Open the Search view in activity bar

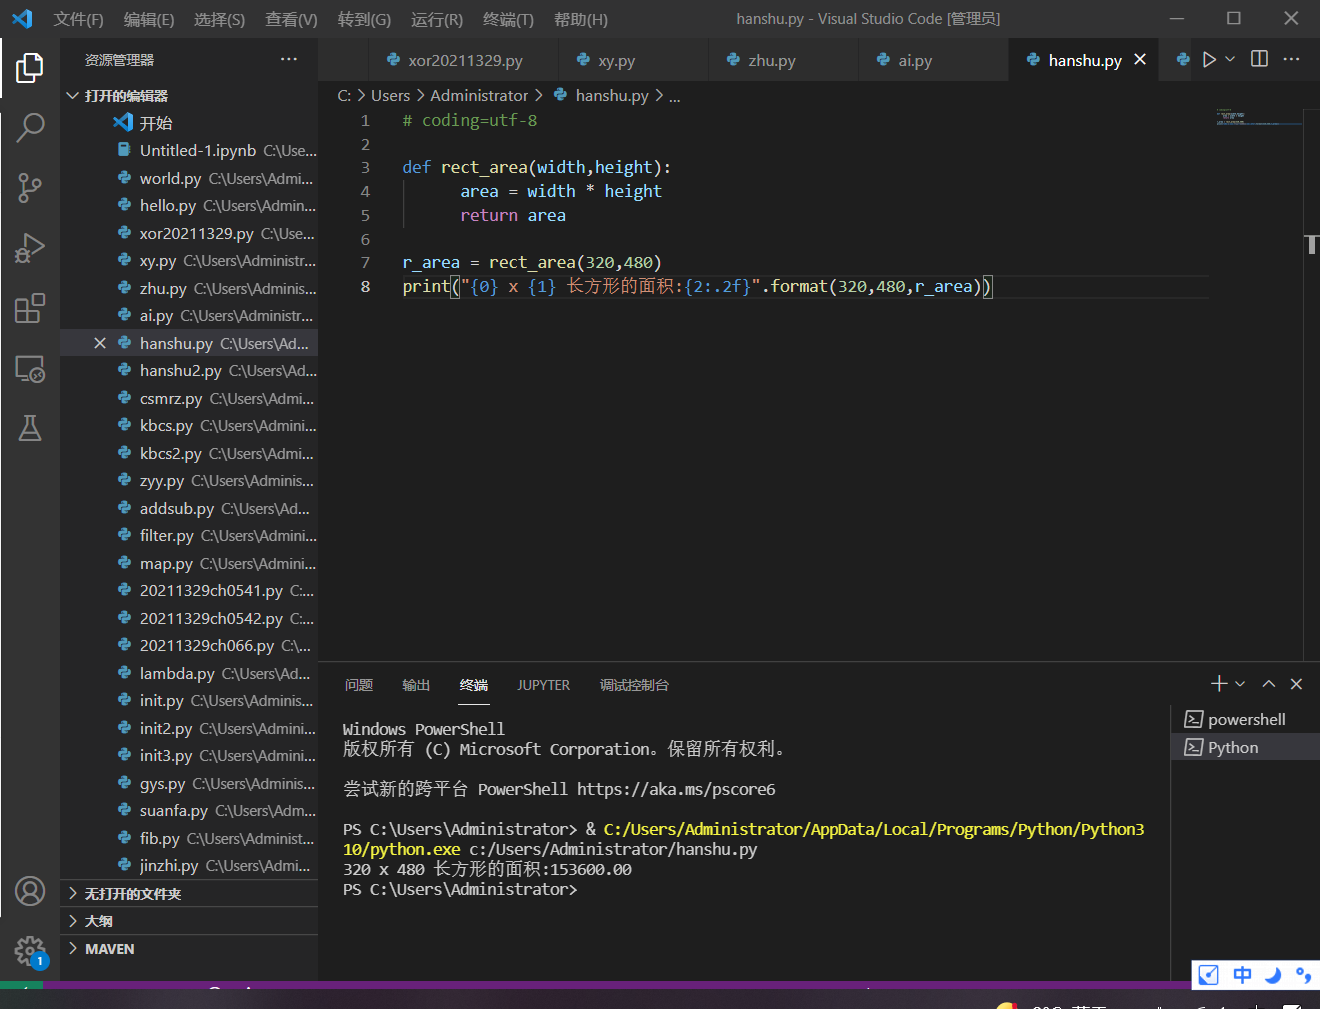click(x=30, y=127)
